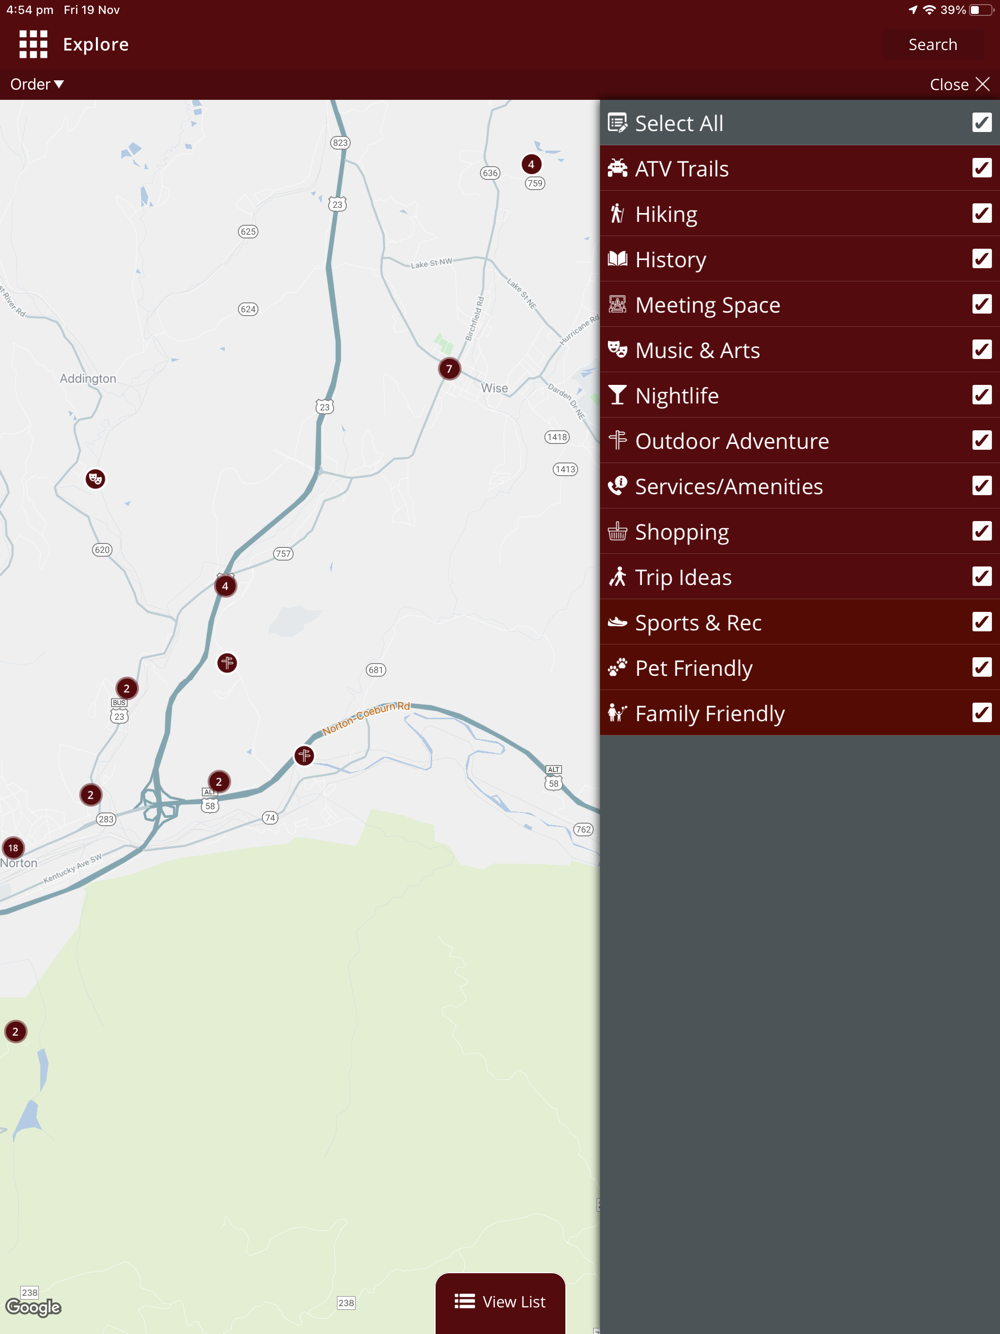This screenshot has width=1000, height=1334.
Task: Tap the Trip Ideas walking icon
Action: click(618, 576)
